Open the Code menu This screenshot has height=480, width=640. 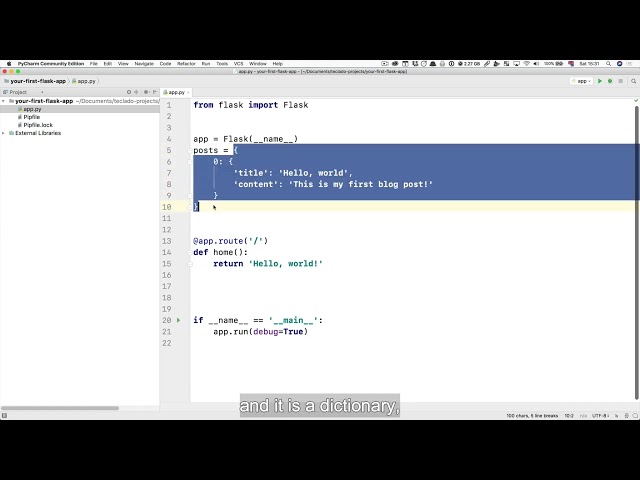click(x=165, y=64)
